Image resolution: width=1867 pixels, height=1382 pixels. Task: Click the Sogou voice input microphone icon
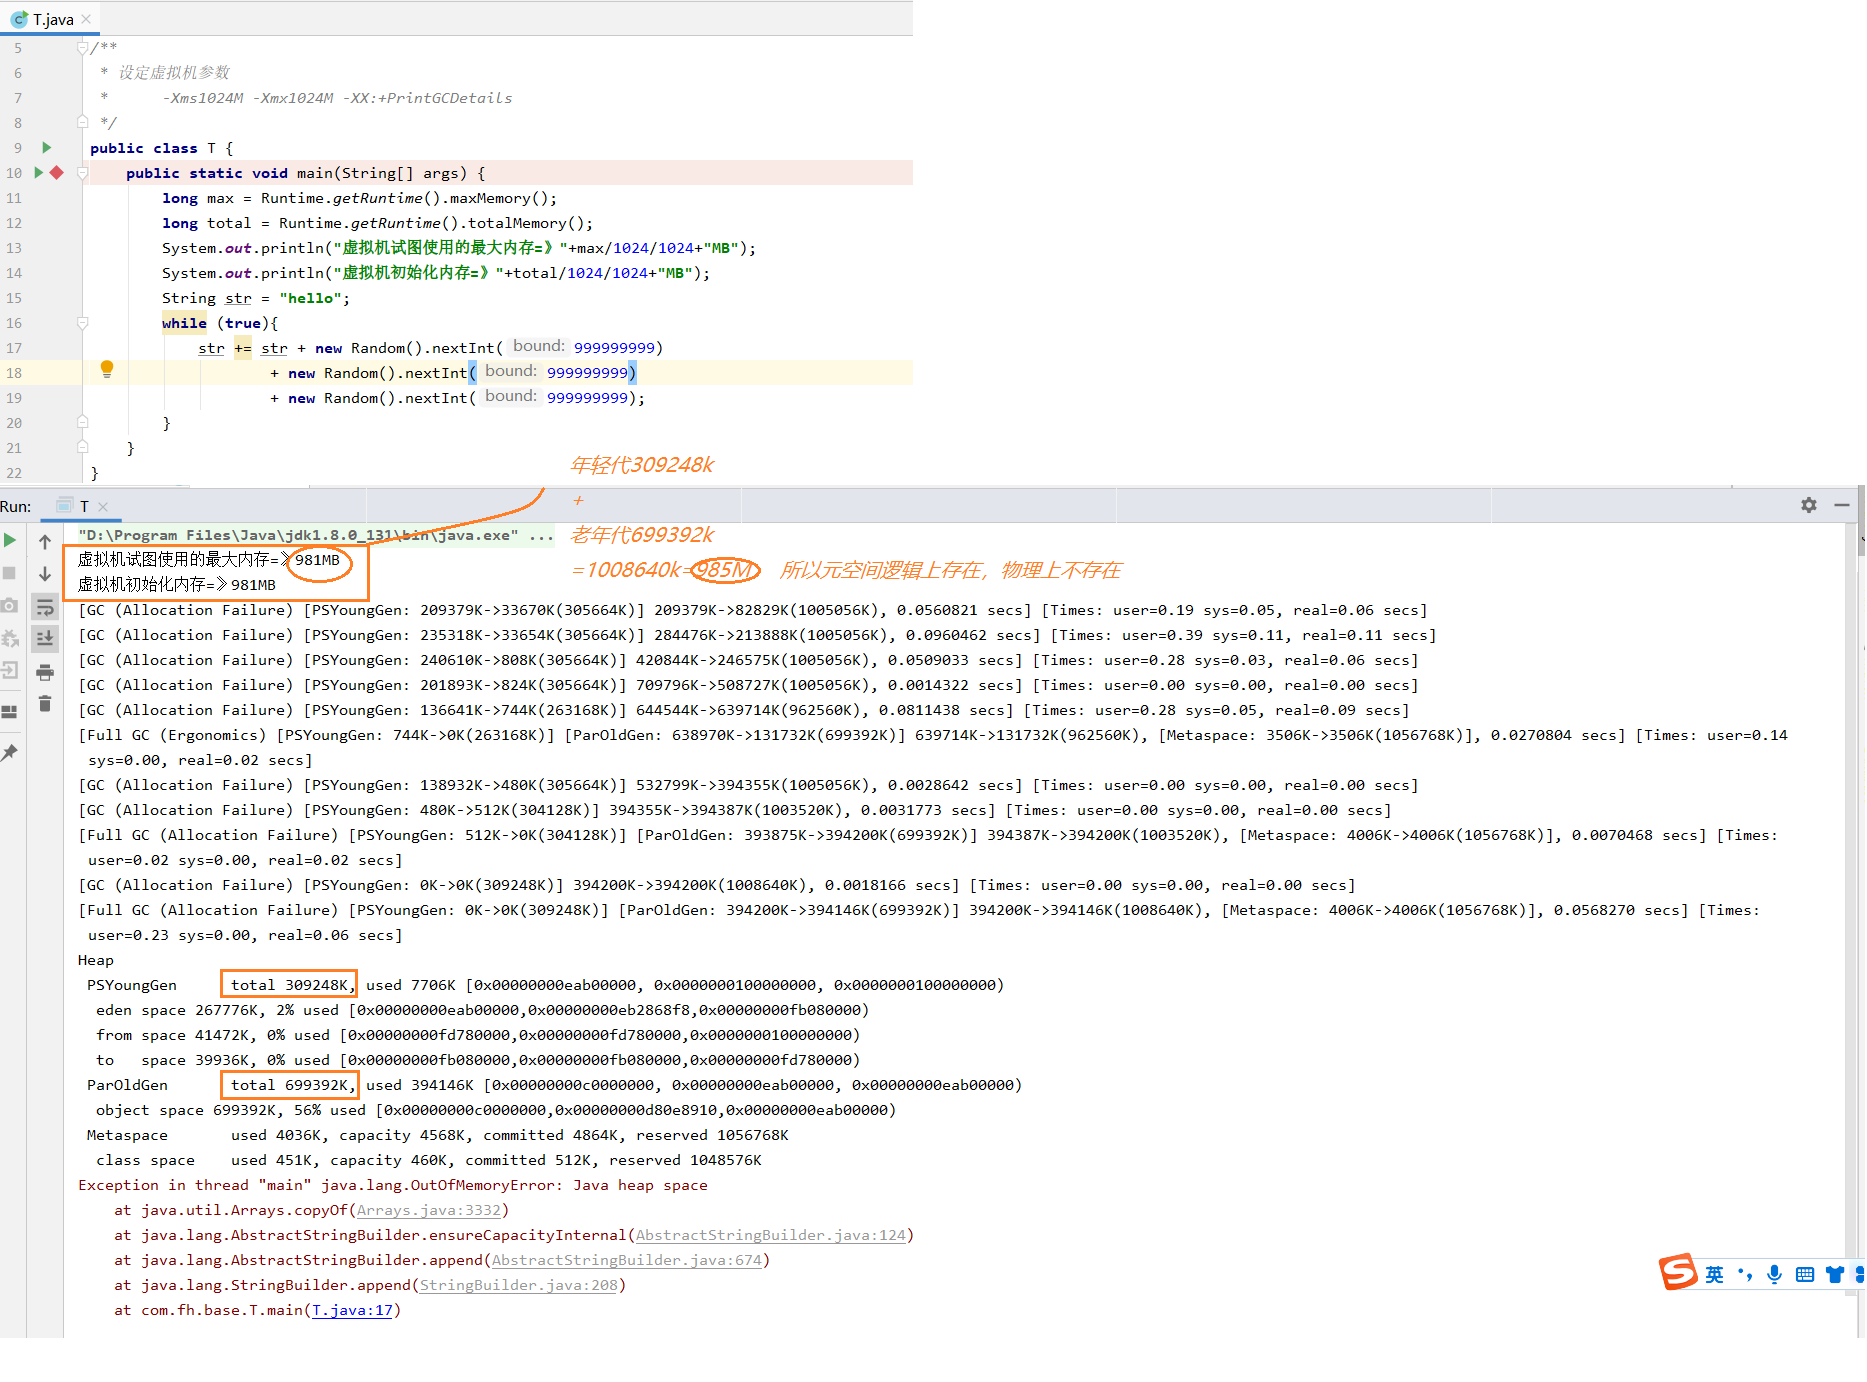[1774, 1274]
